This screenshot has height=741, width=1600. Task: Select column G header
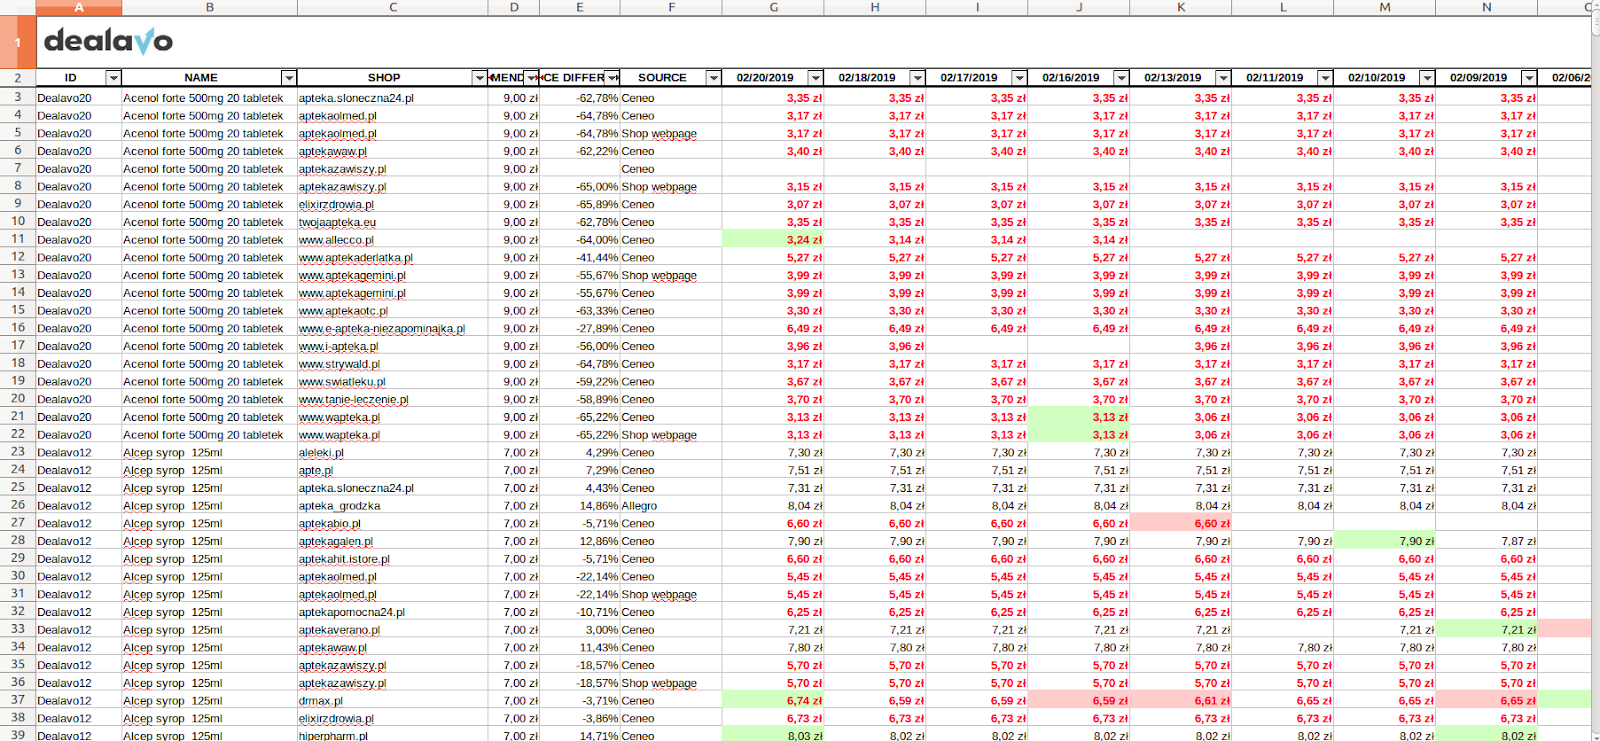773,7
